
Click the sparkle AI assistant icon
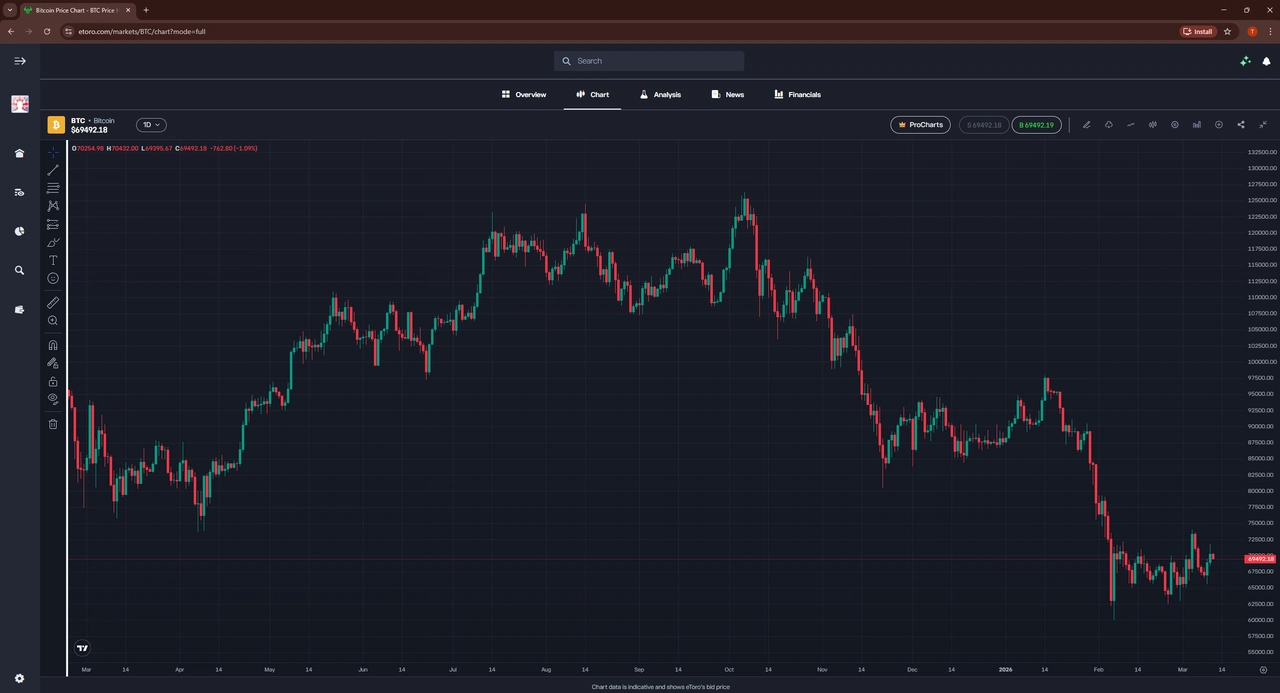point(1245,61)
